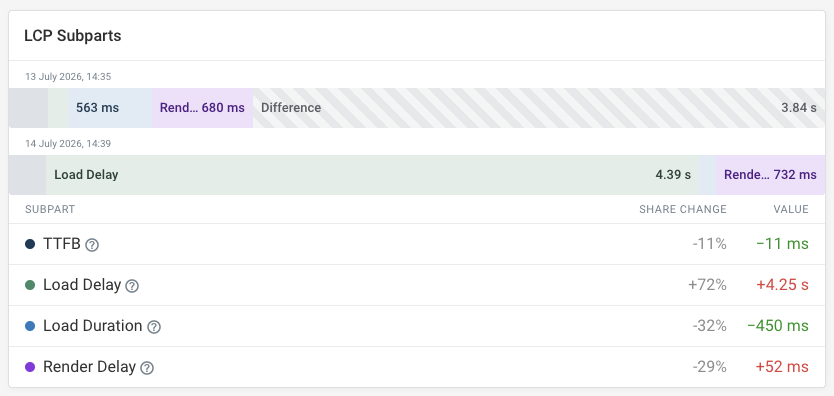Click the Load Delay row label in table
Screen dimensions: 834x396
pos(82,285)
